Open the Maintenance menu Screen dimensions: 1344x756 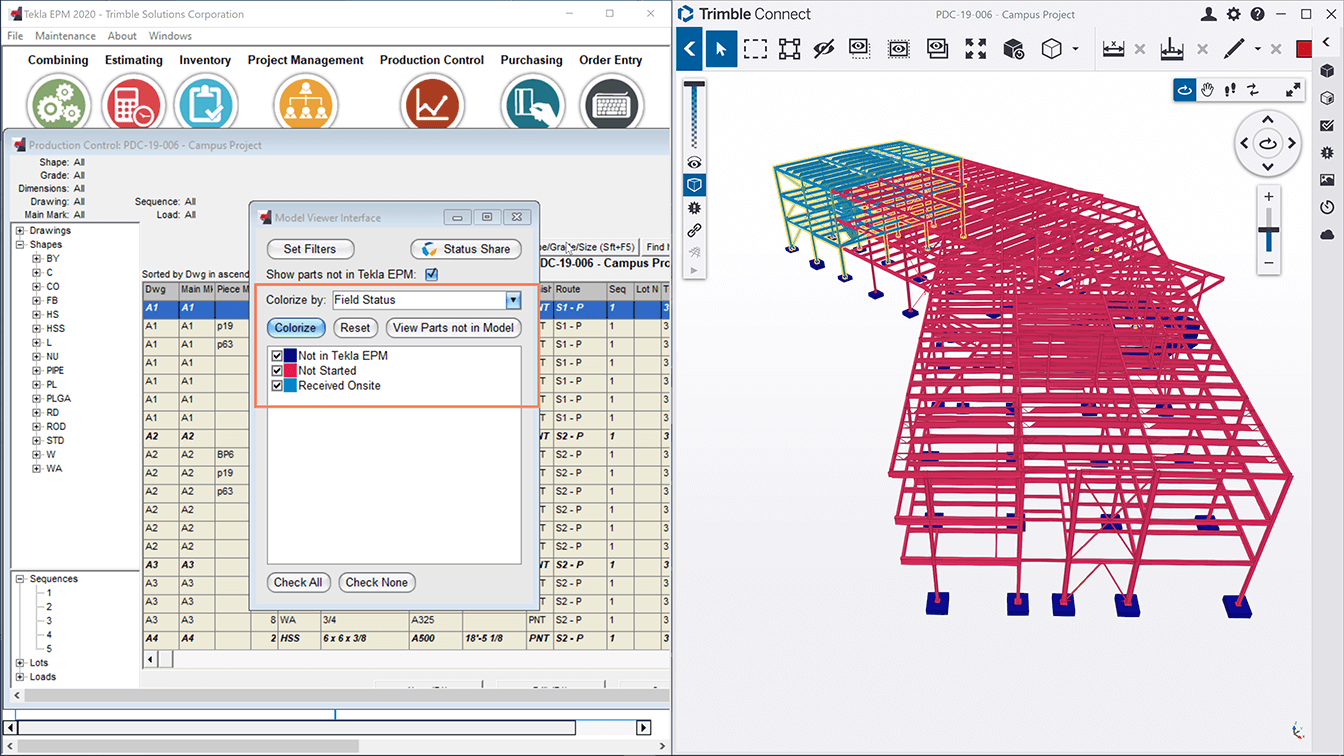tap(65, 35)
